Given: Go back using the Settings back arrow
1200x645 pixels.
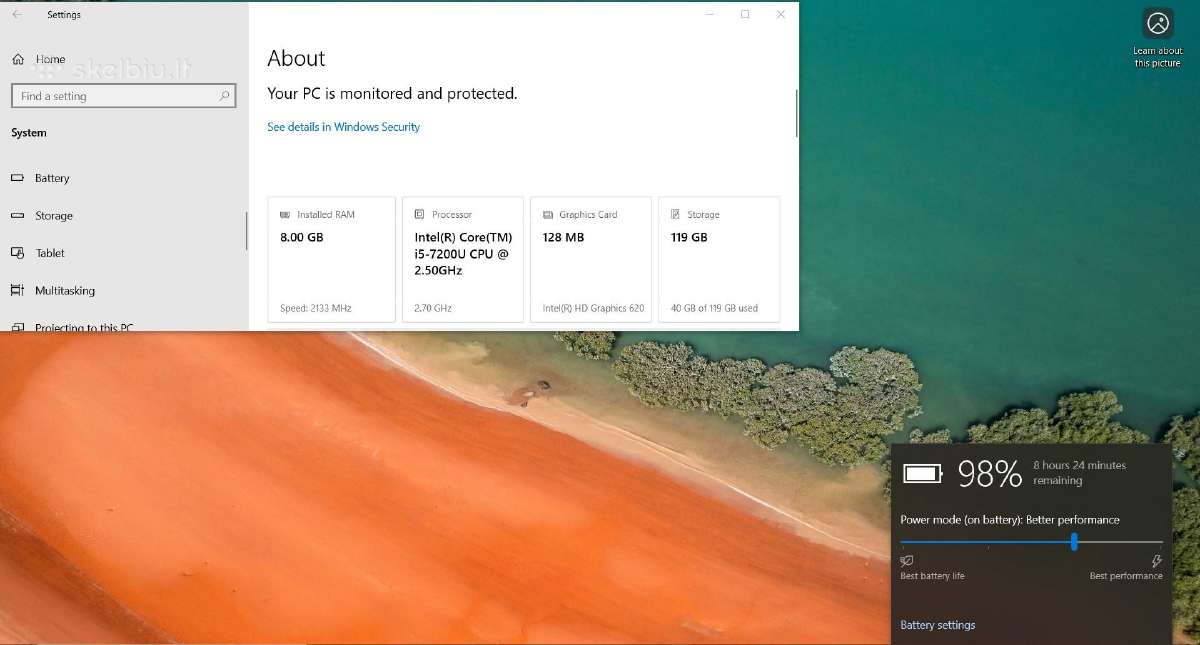Looking at the screenshot, I should point(17,15).
